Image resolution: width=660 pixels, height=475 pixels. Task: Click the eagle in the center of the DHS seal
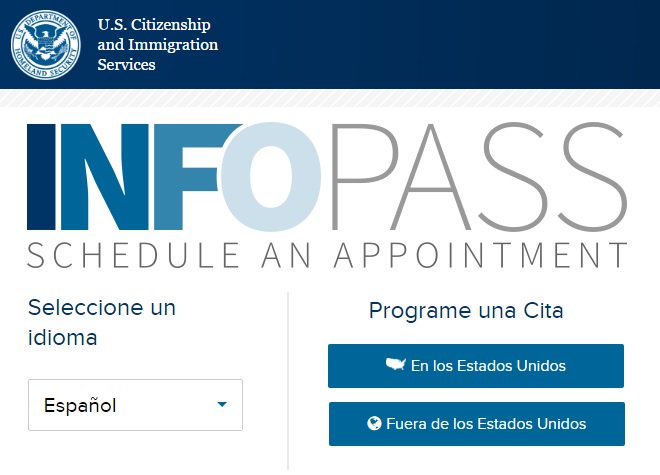[x=45, y=43]
